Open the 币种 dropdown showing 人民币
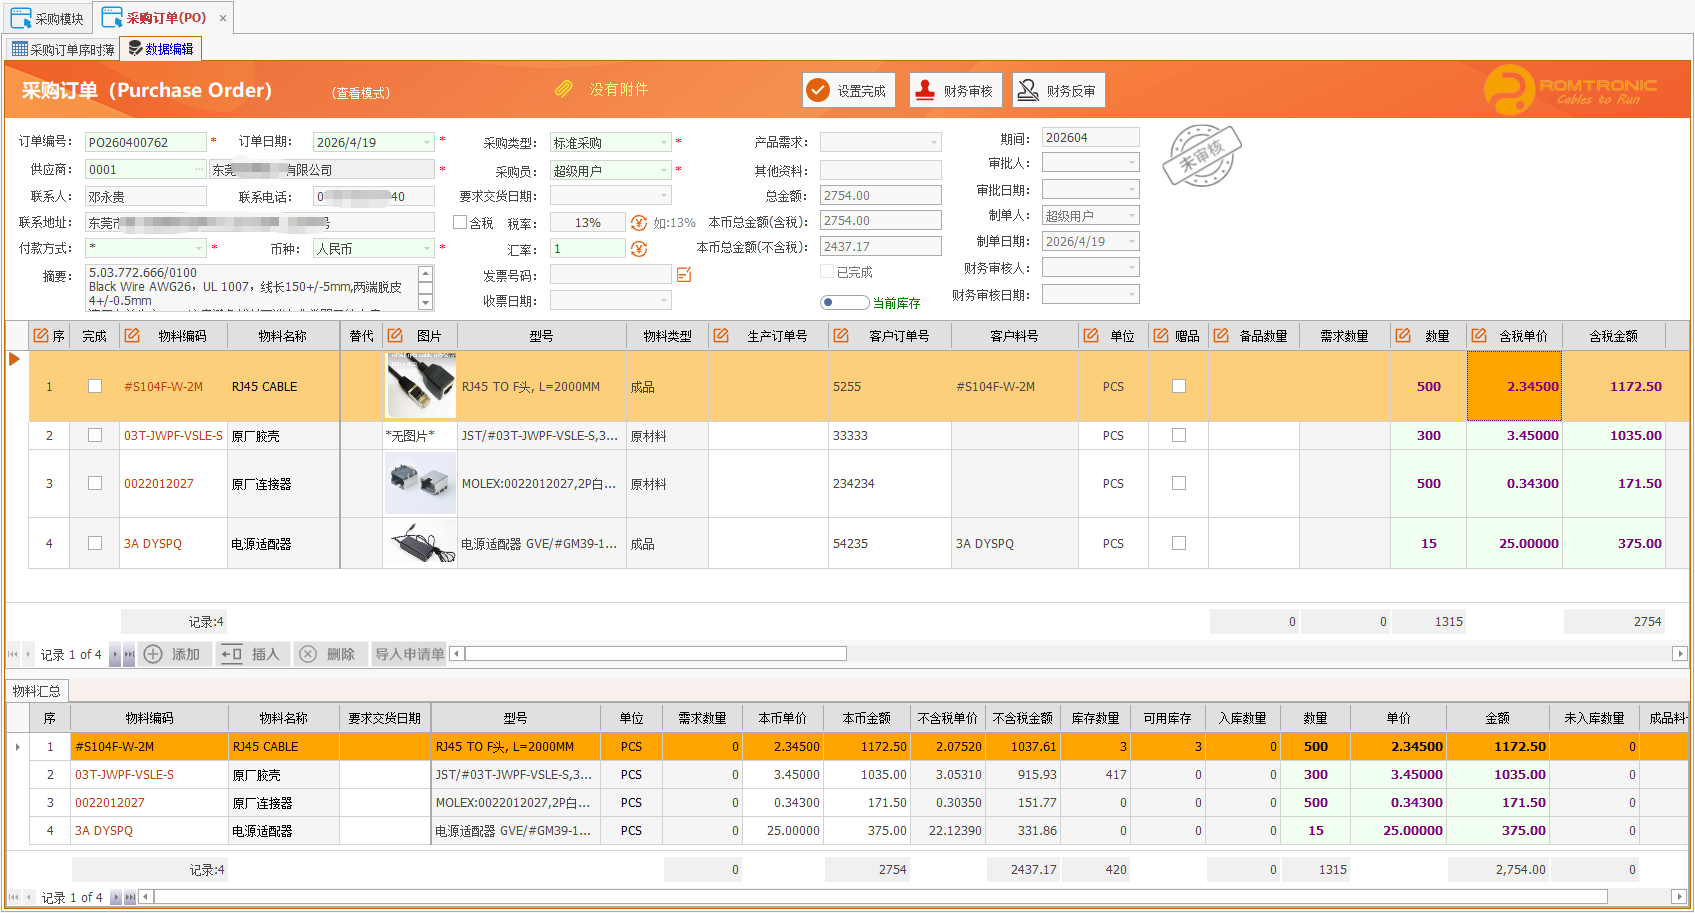This screenshot has width=1695, height=913. coord(425,248)
